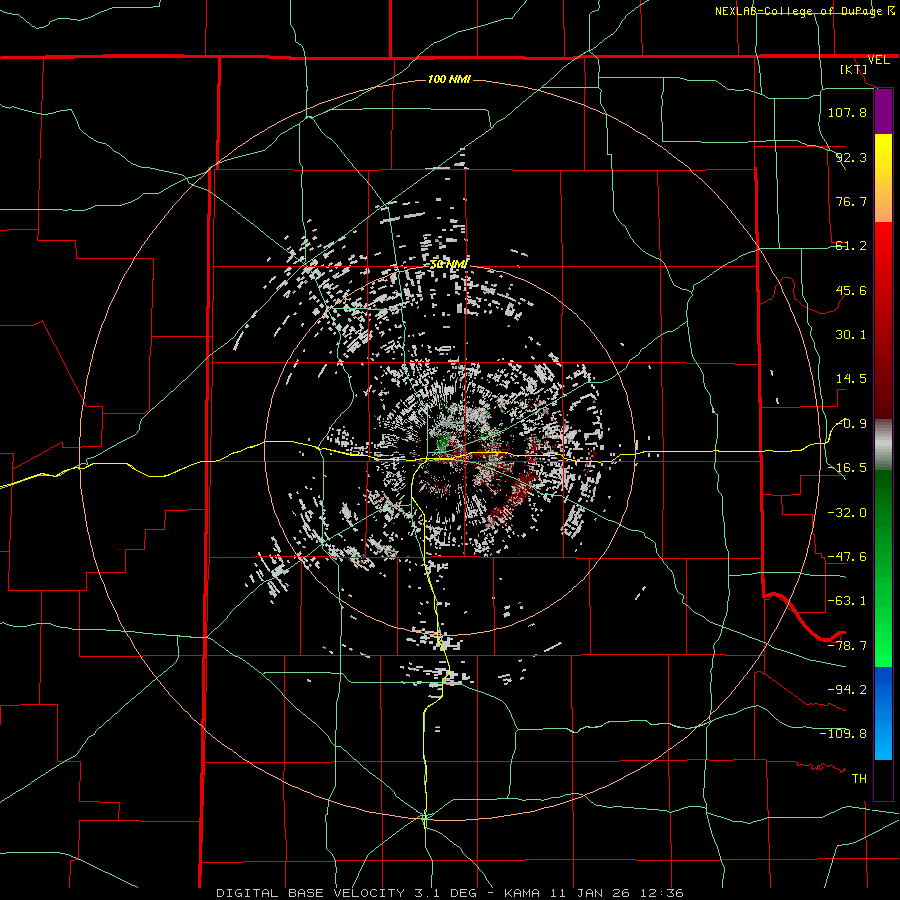Click the -32.0 value on velocity scale
Screen dimensions: 900x900
click(x=847, y=512)
